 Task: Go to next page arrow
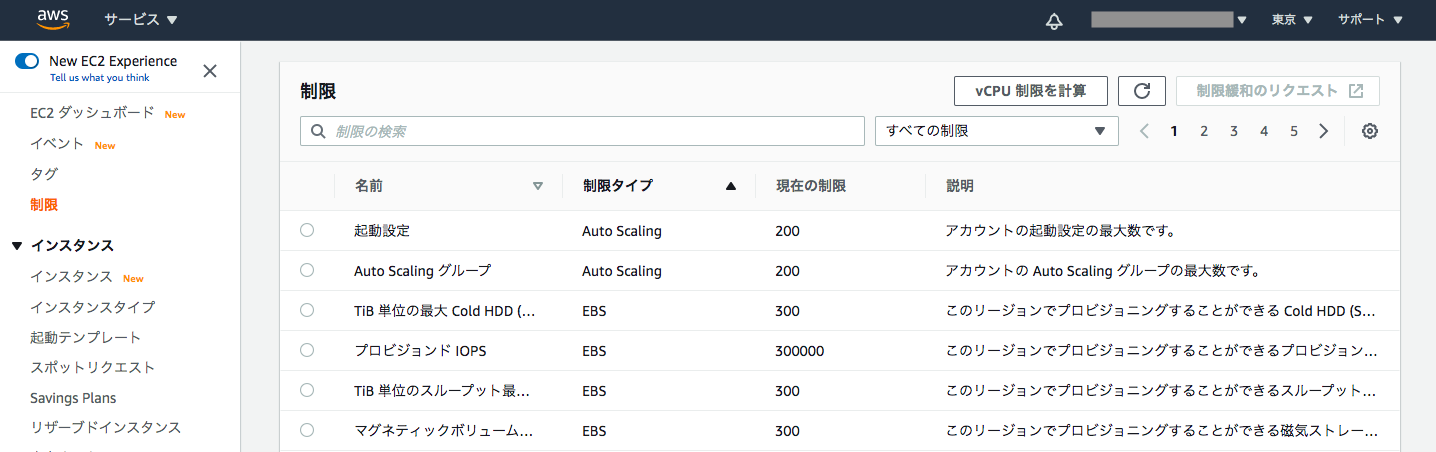pos(1324,131)
